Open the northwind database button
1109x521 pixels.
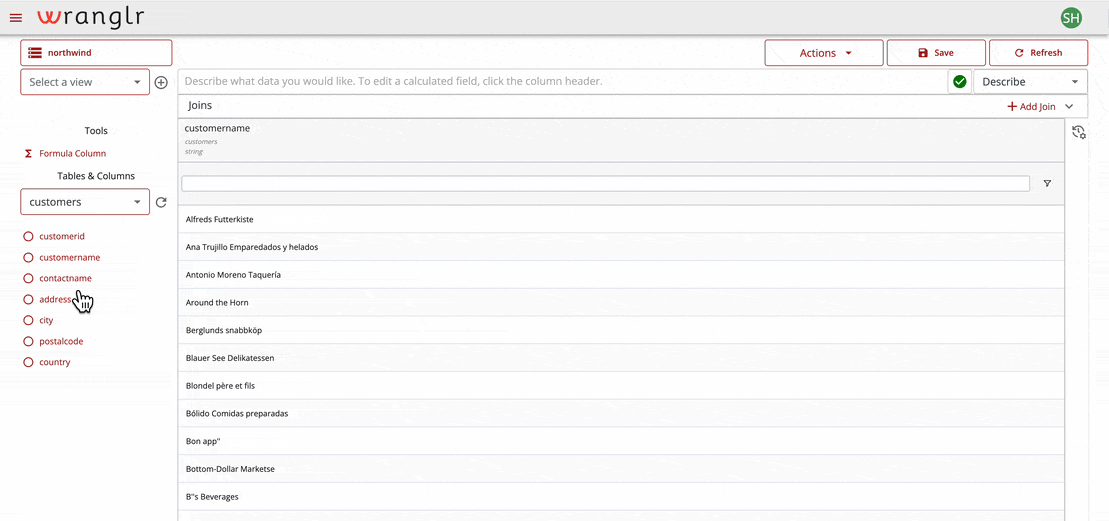pos(96,53)
